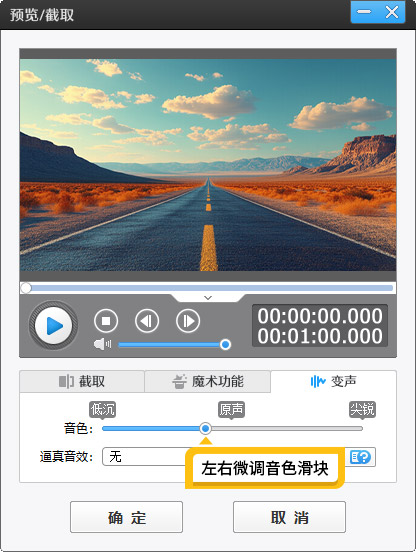Screen dimensions: 416x552
Task: Click the 变声 waveform icon
Action: [317, 381]
